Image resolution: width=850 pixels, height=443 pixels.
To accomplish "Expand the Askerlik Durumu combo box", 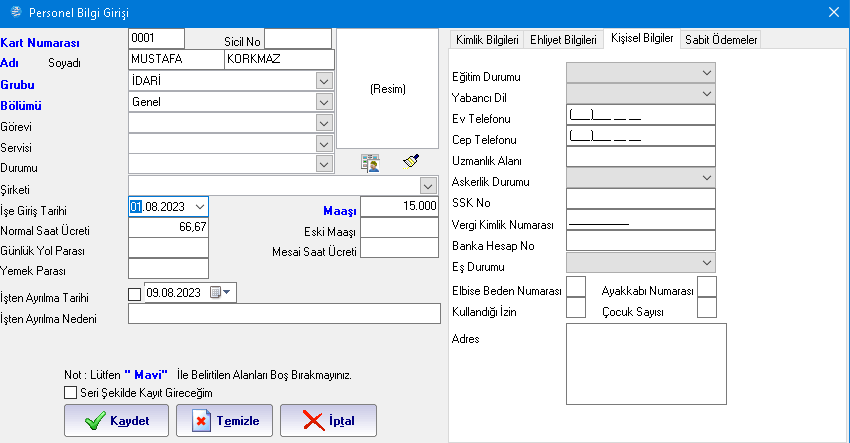I will pyautogui.click(x=706, y=178).
